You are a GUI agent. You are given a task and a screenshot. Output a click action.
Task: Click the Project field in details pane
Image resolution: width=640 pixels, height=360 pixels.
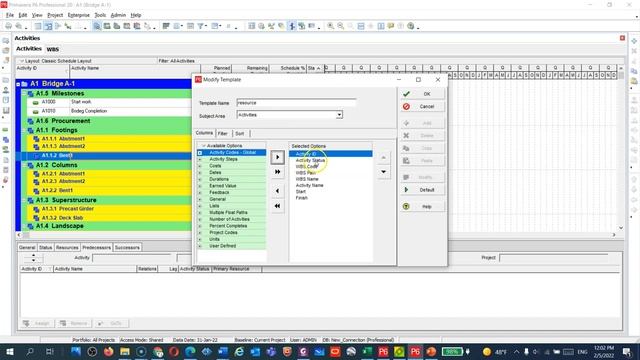(x=553, y=258)
